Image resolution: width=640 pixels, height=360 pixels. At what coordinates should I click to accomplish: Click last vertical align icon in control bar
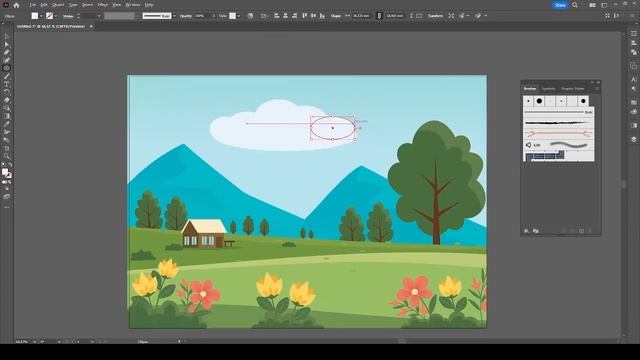[x=322, y=16]
